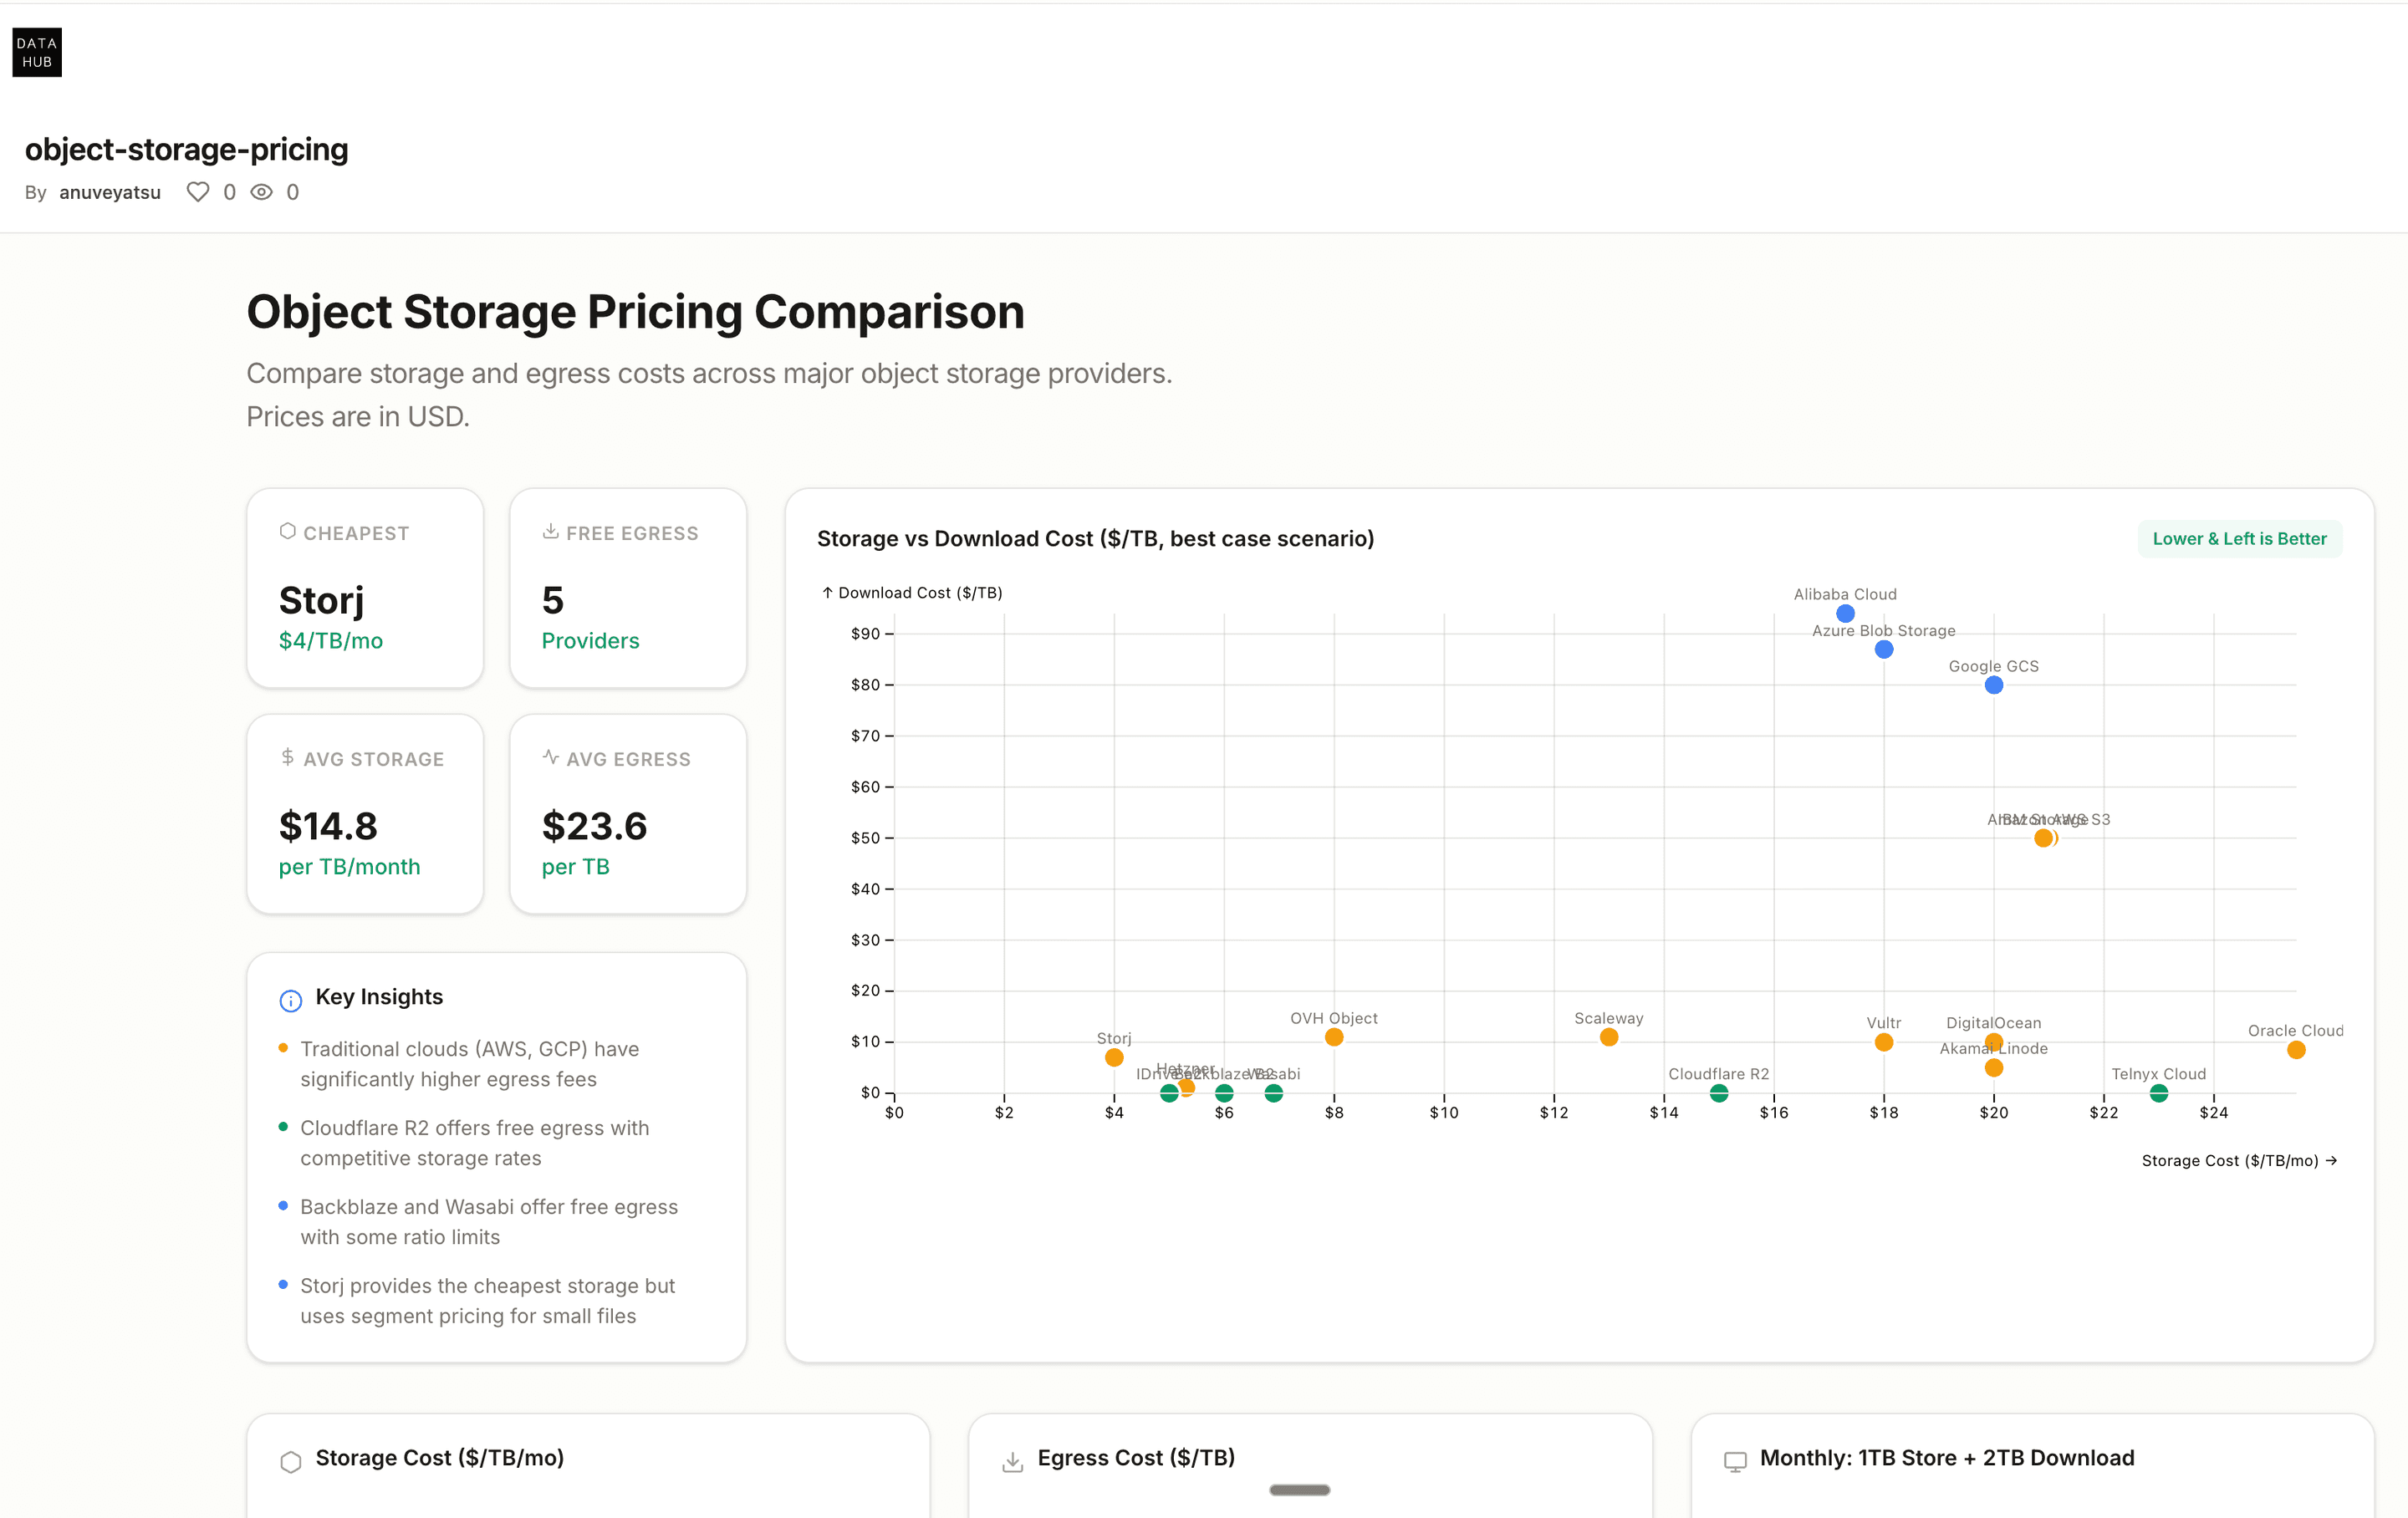Click the Cloudflare R2 green dot
2408x1518 pixels.
coord(1718,1093)
